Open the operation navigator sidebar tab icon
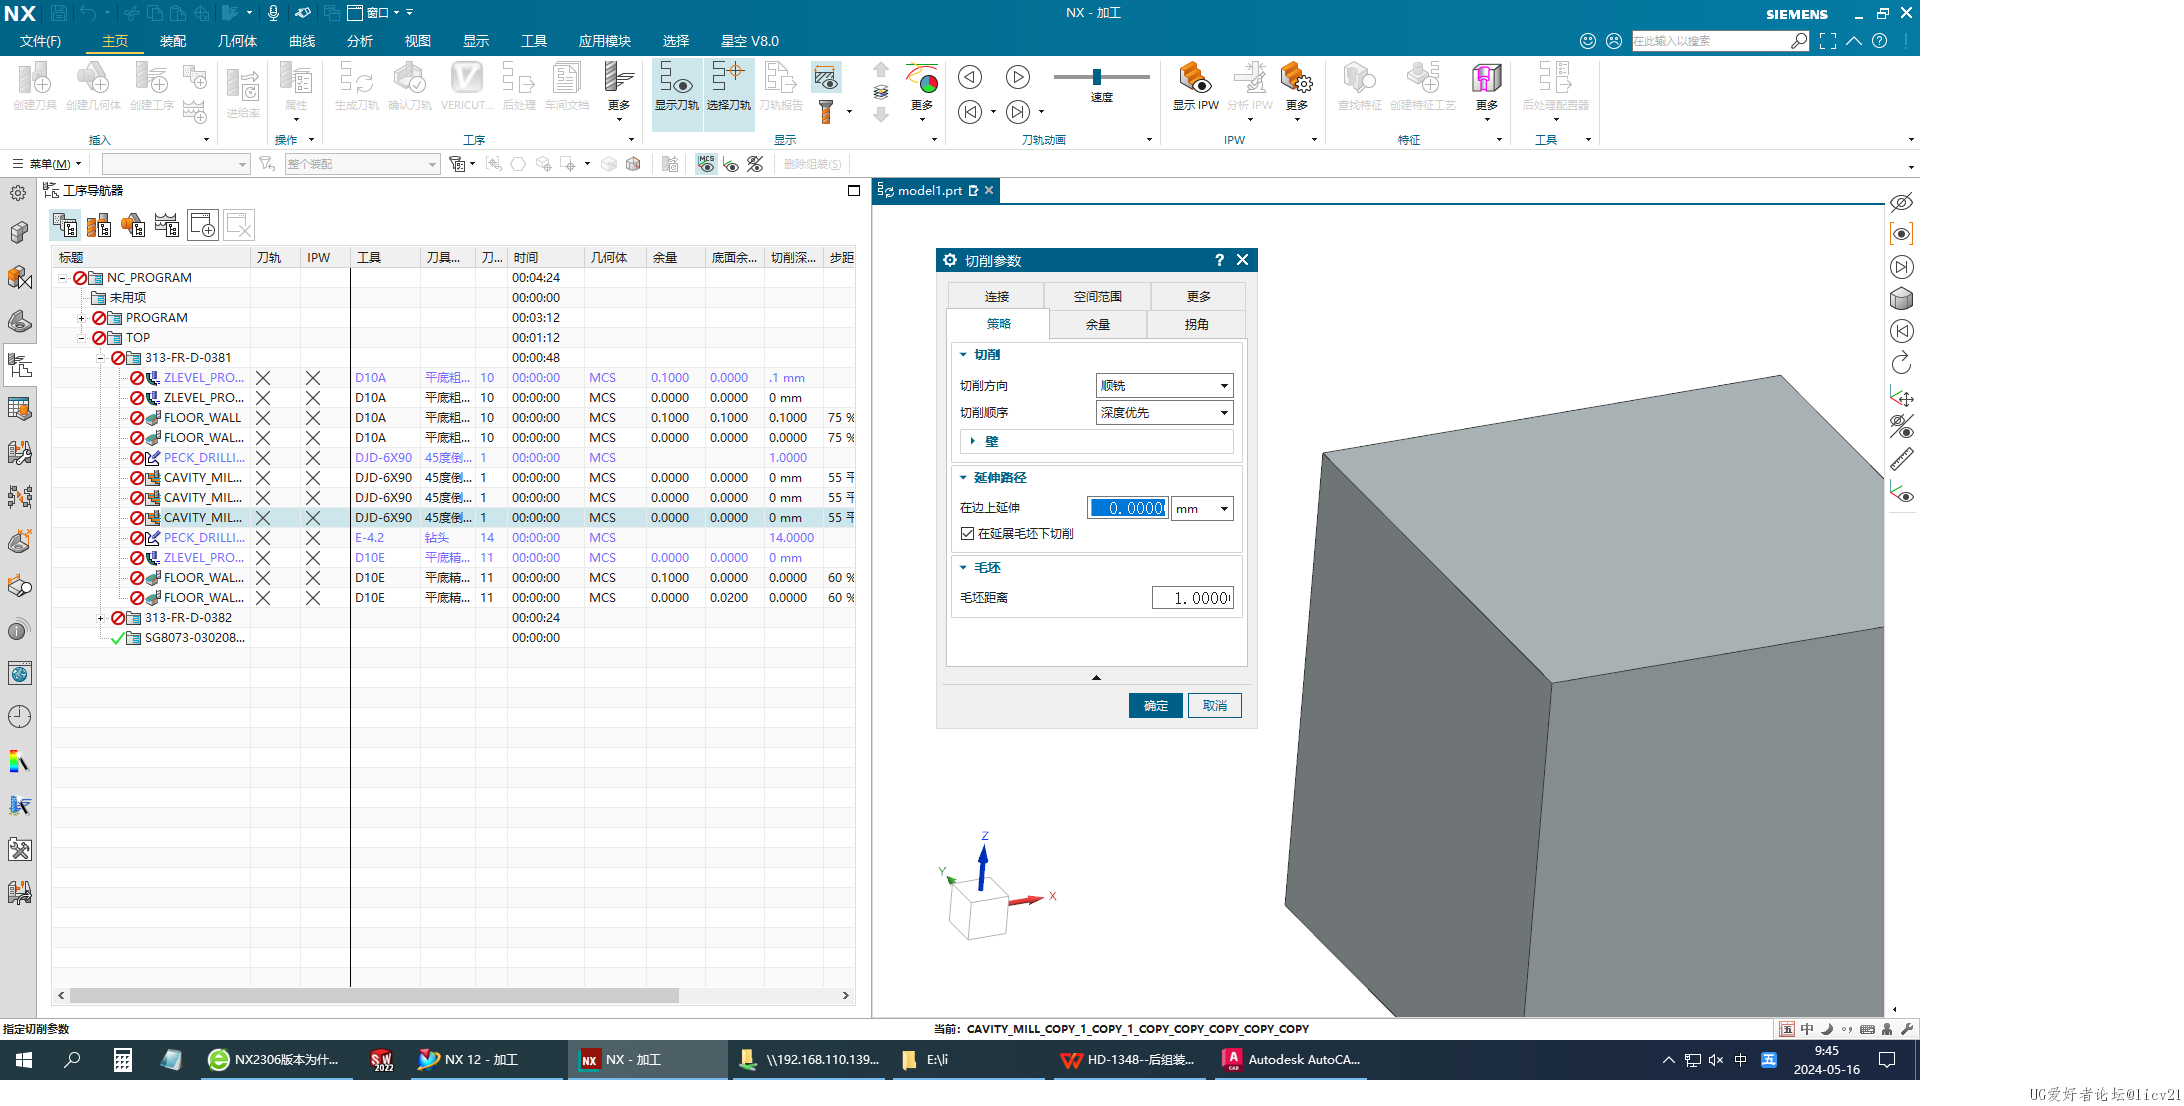 click(19, 366)
